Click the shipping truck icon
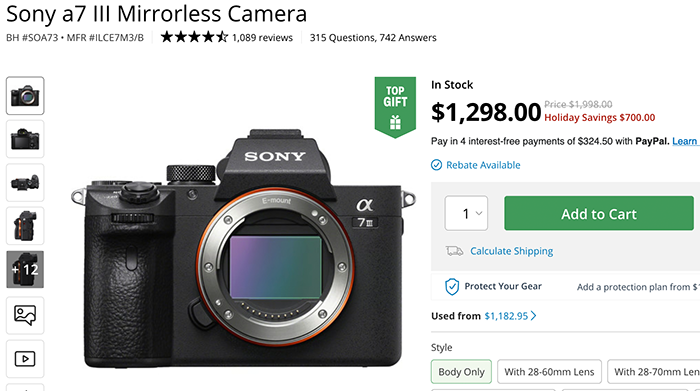 pos(454,251)
